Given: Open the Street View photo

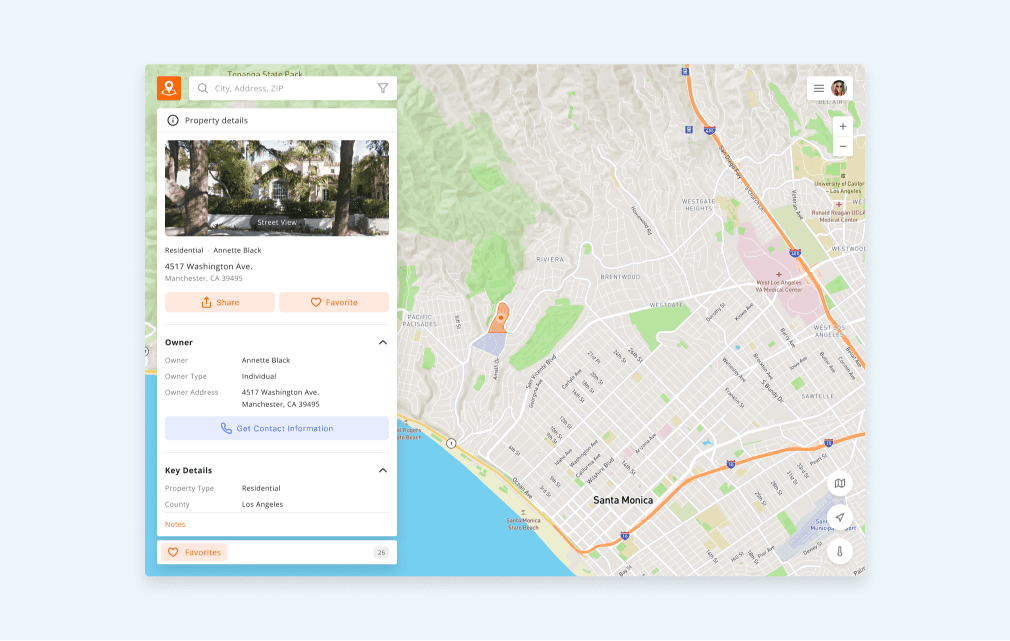Looking at the screenshot, I should point(277,188).
